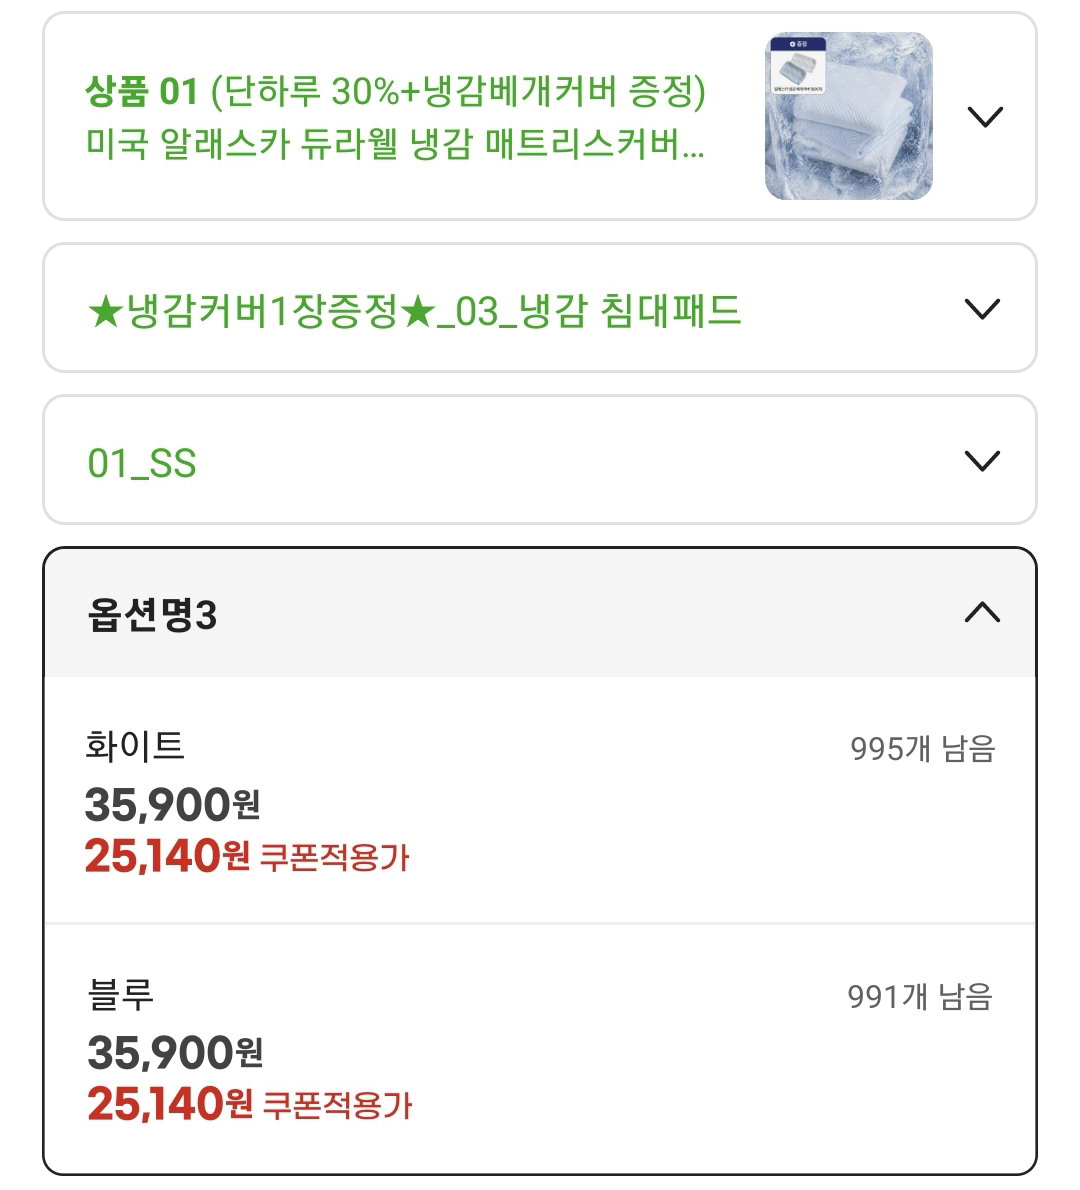This screenshot has height=1190, width=1080.
Task: Select the 블루 color option
Action: (540, 1049)
